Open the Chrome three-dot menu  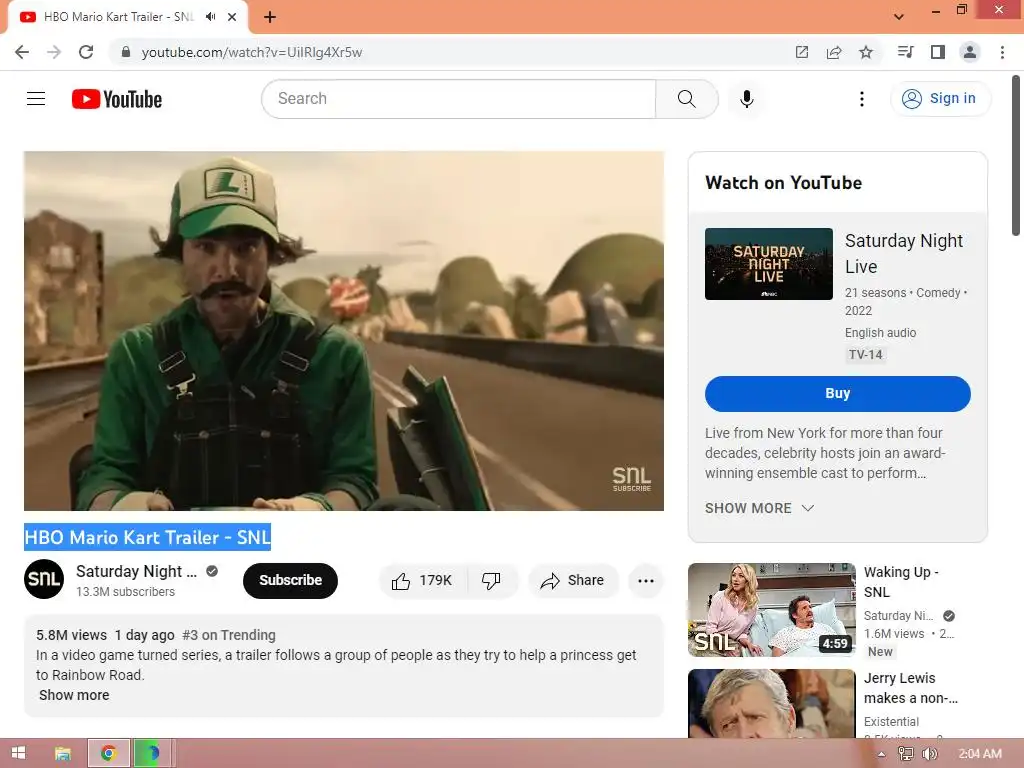1002,52
